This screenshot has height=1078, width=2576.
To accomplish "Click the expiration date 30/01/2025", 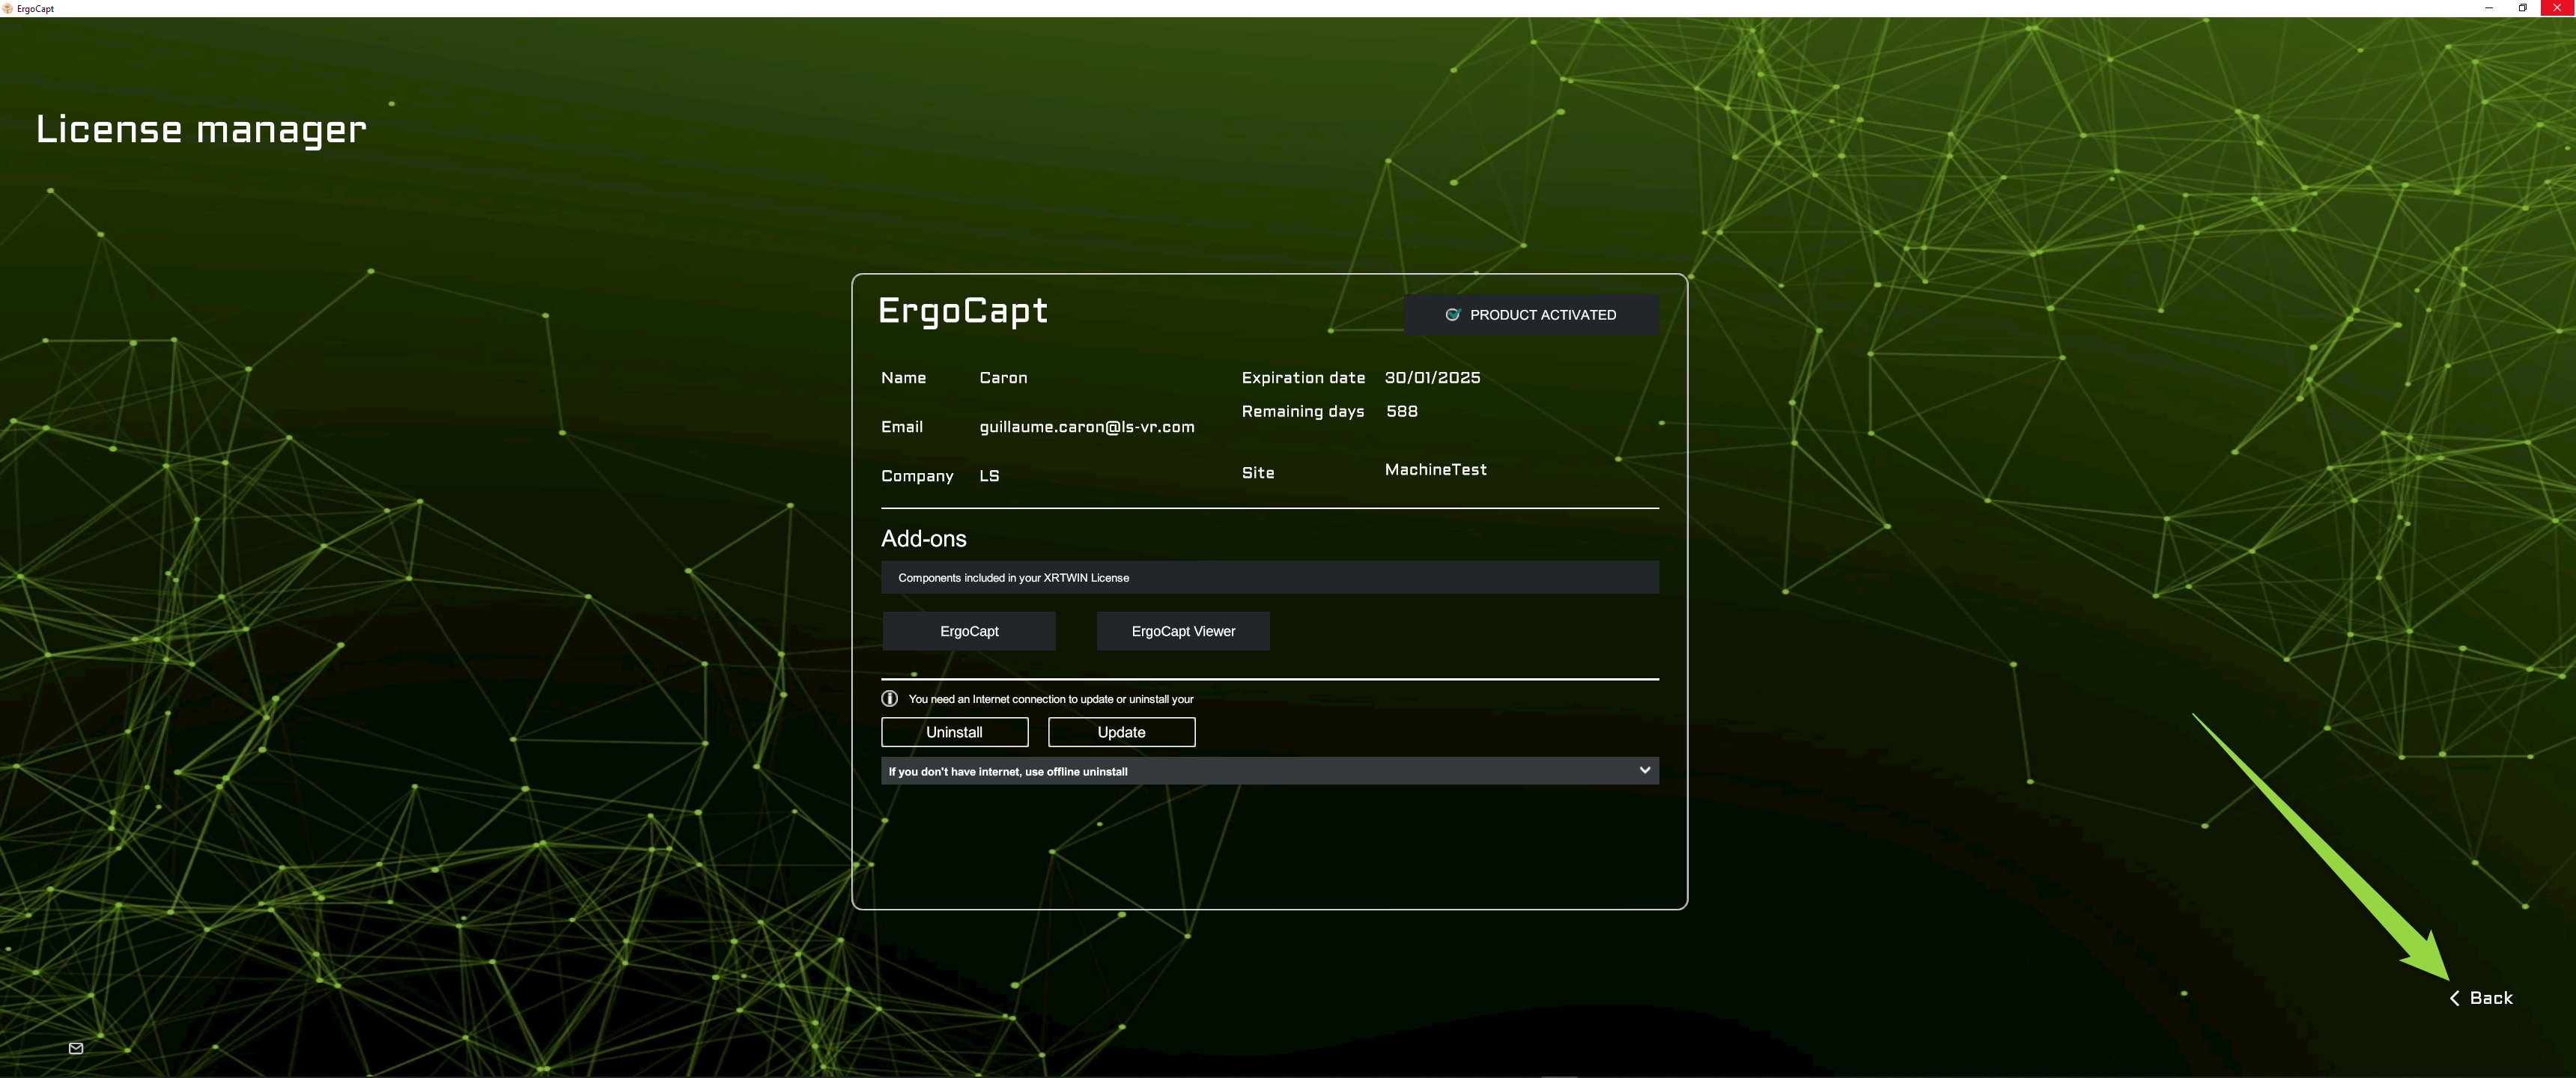I will pyautogui.click(x=1432, y=378).
